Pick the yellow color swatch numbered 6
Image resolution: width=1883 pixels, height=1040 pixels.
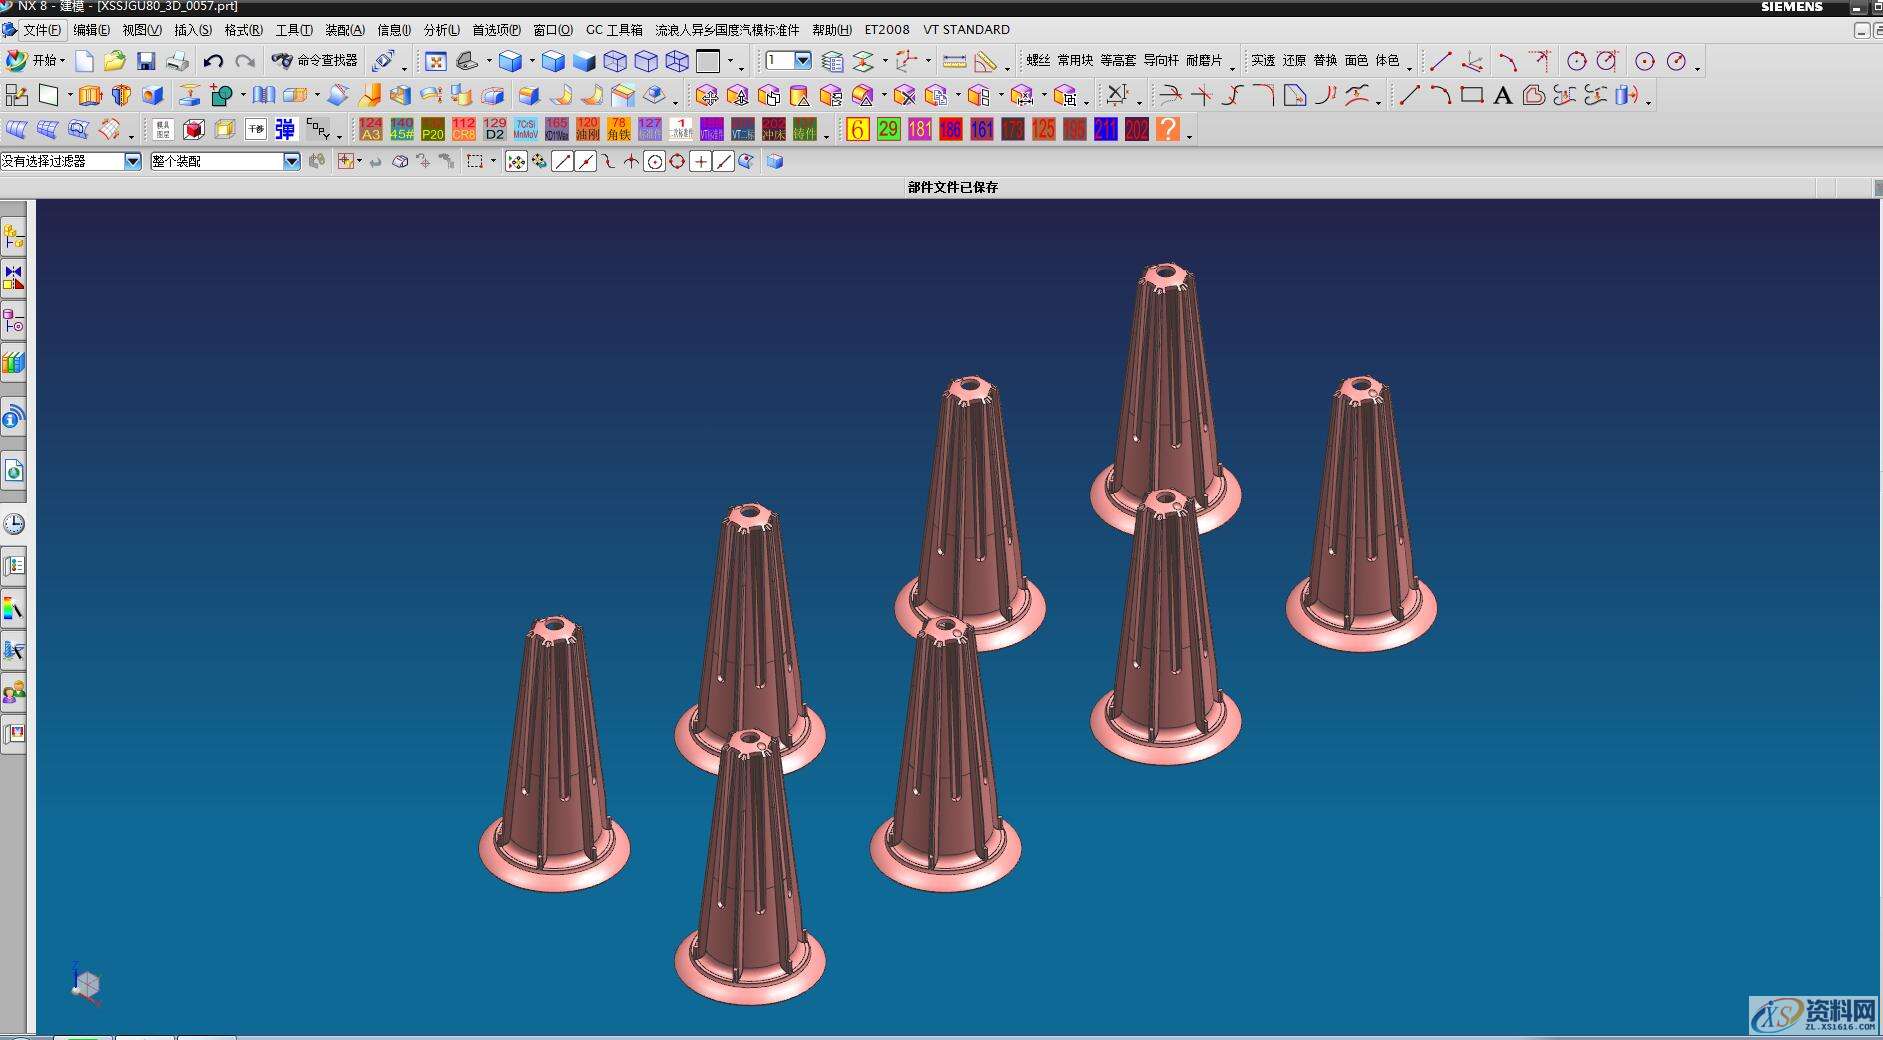click(857, 129)
